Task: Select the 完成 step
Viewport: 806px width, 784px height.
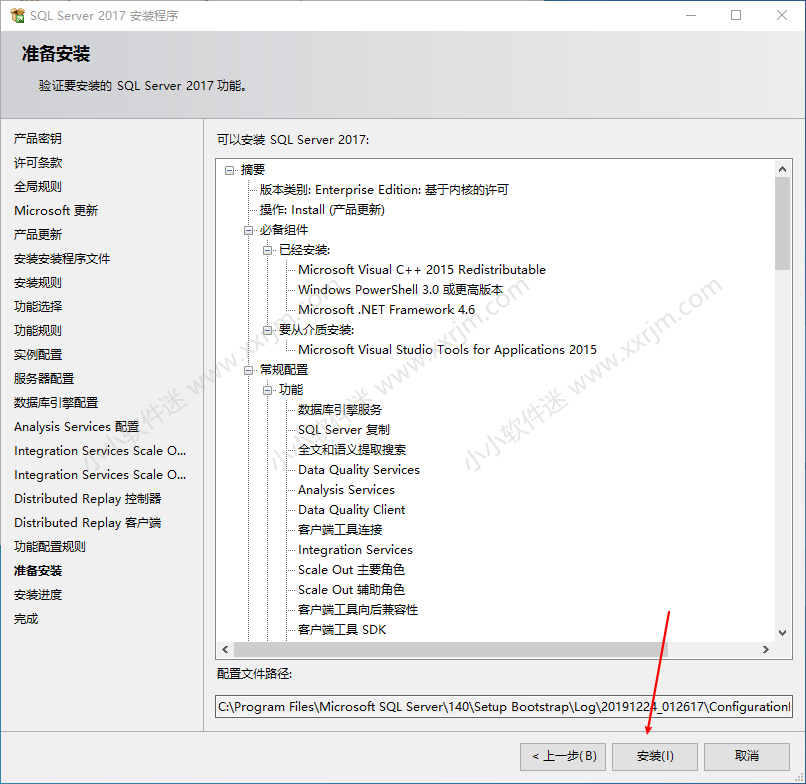Action: coord(26,619)
